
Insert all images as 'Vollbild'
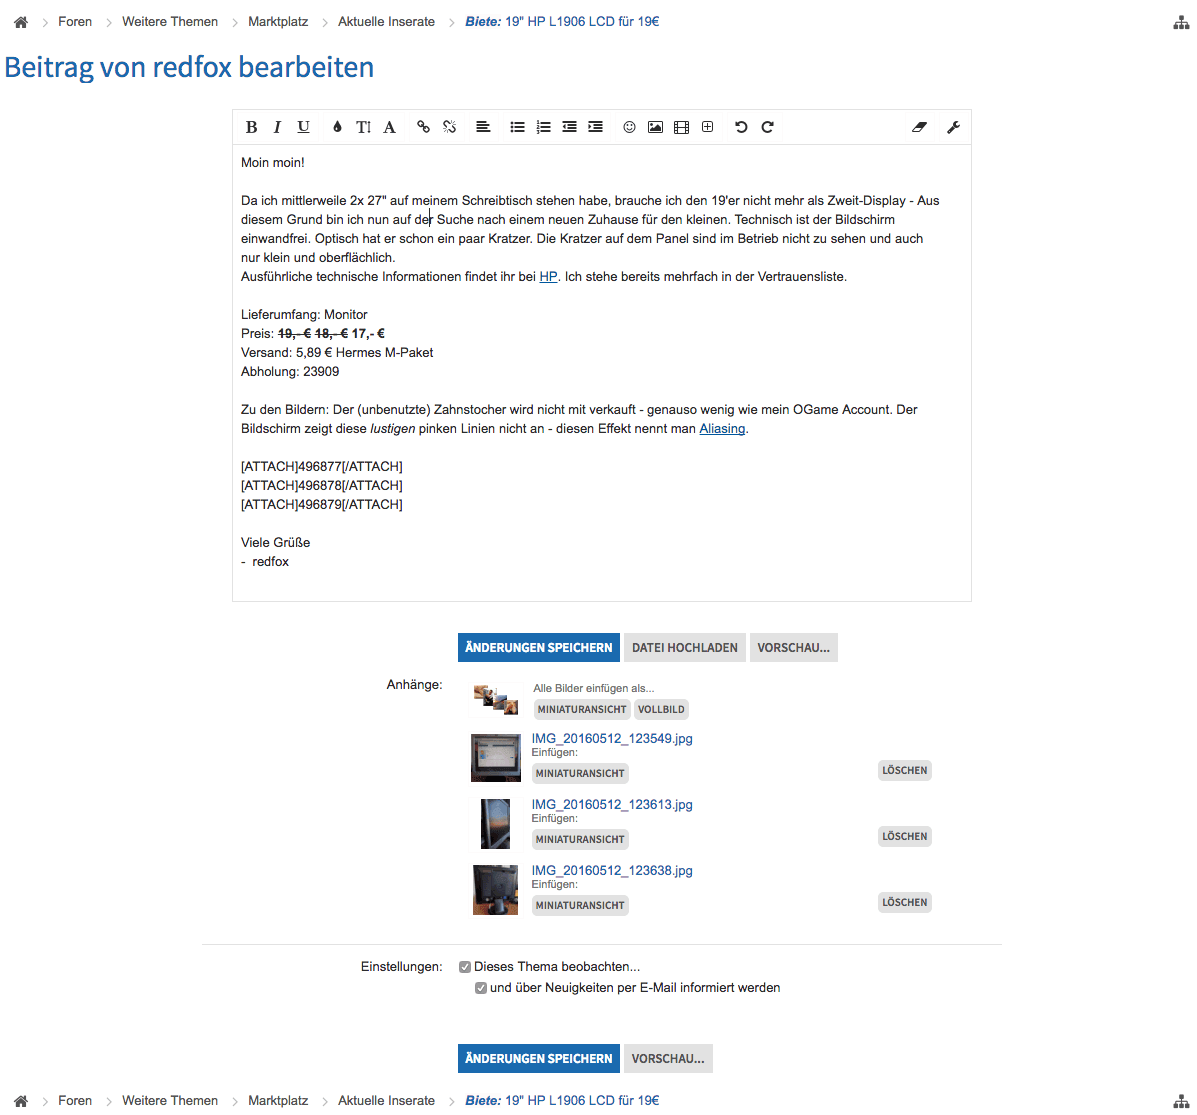661,710
